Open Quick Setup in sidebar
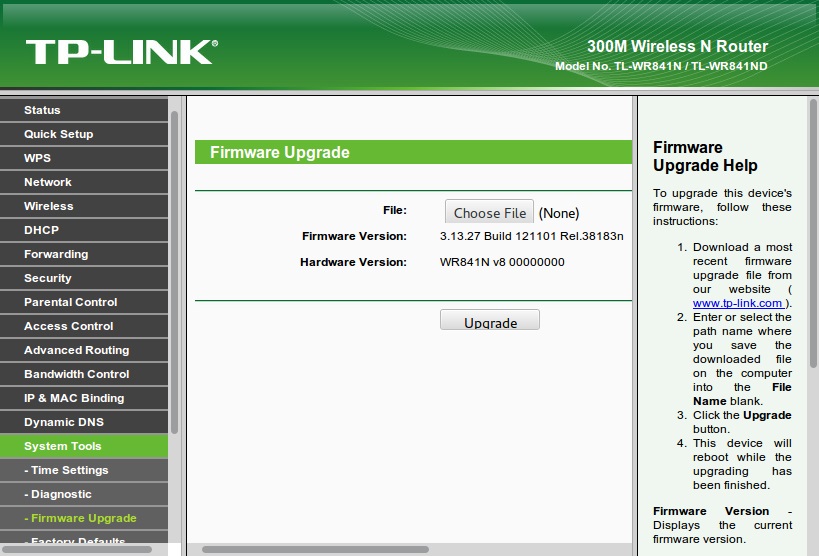This screenshot has height=556, width=819. coord(84,134)
